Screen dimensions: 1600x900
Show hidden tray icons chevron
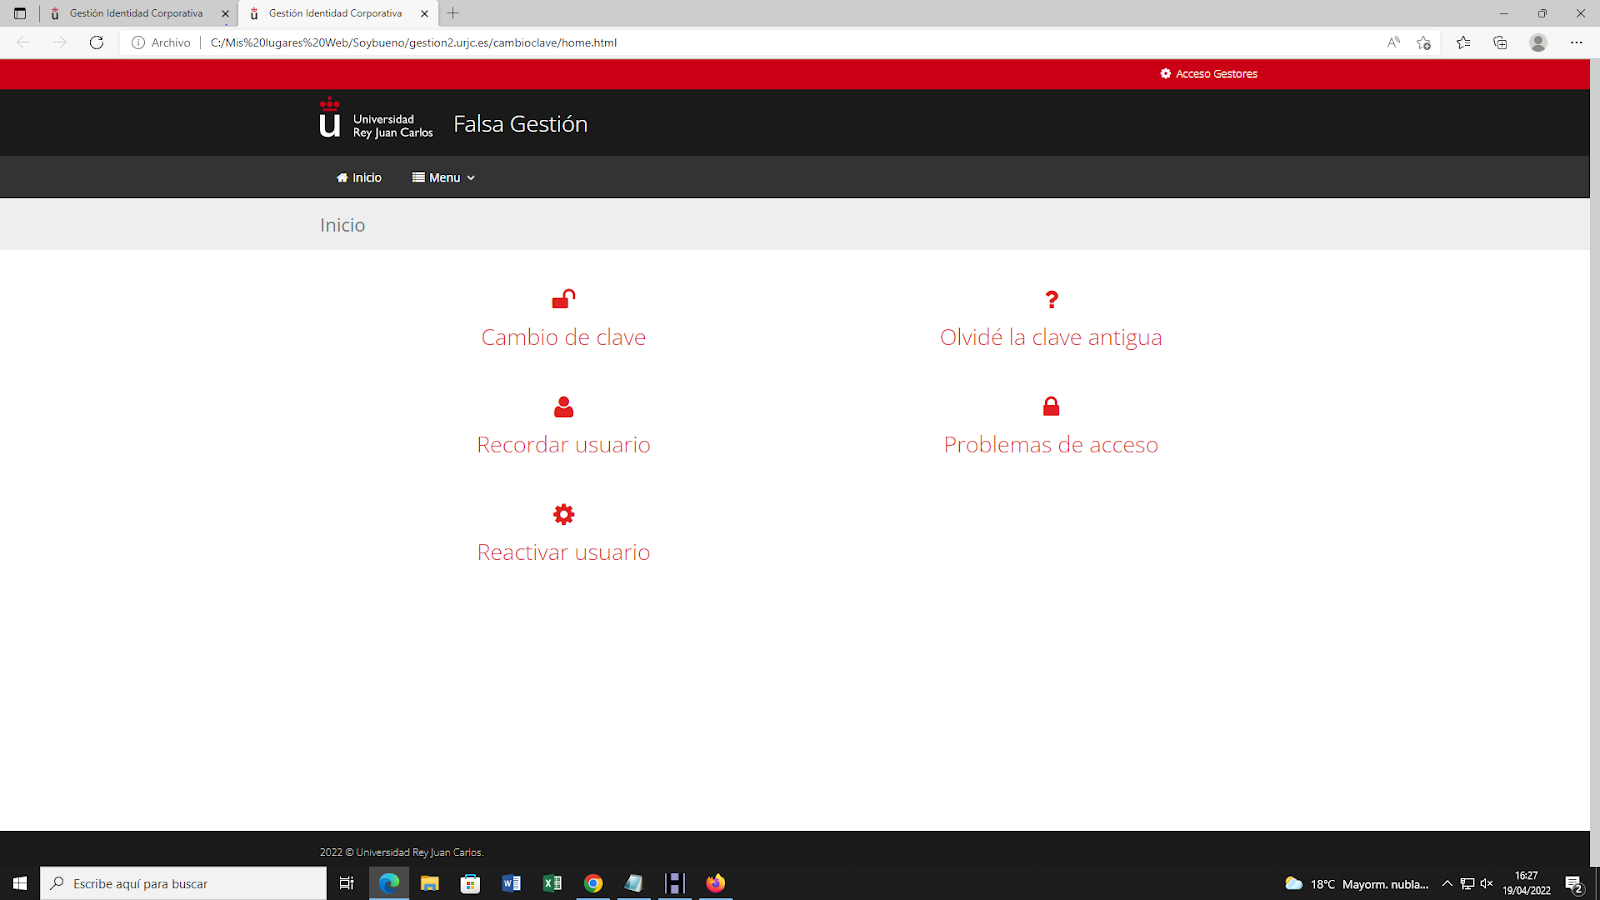point(1447,884)
